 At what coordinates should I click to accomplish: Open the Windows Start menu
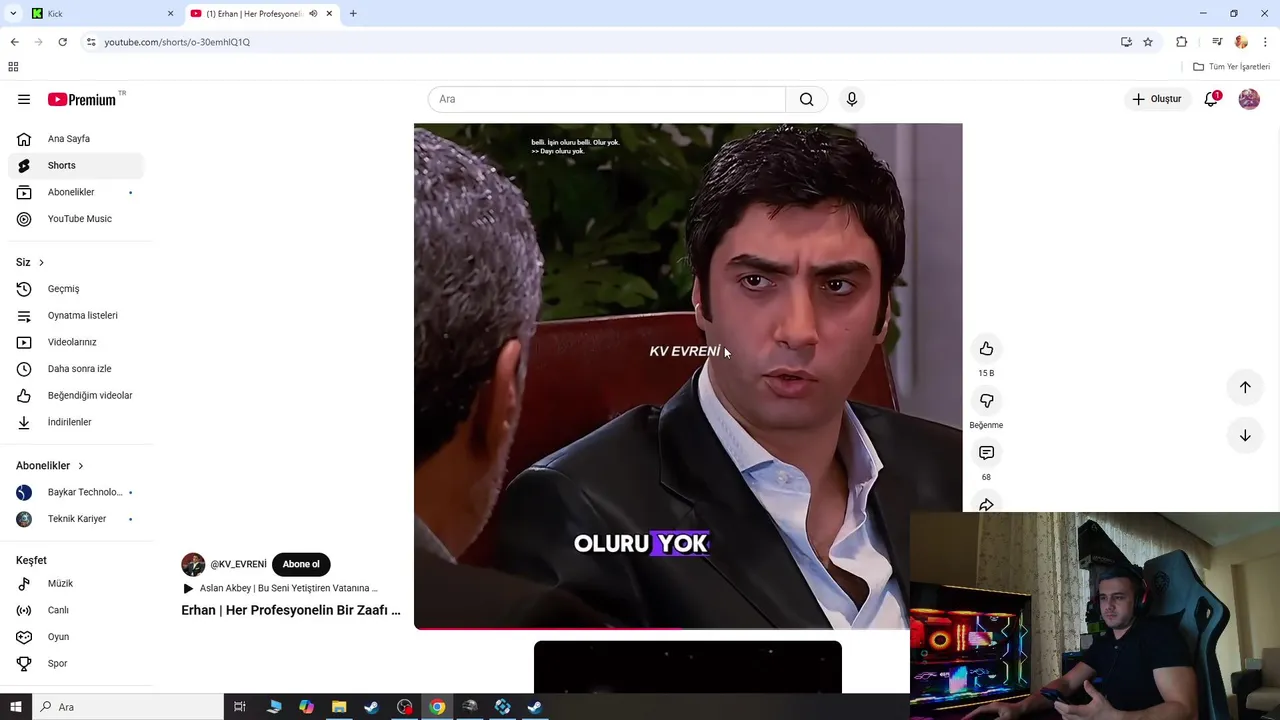point(16,707)
